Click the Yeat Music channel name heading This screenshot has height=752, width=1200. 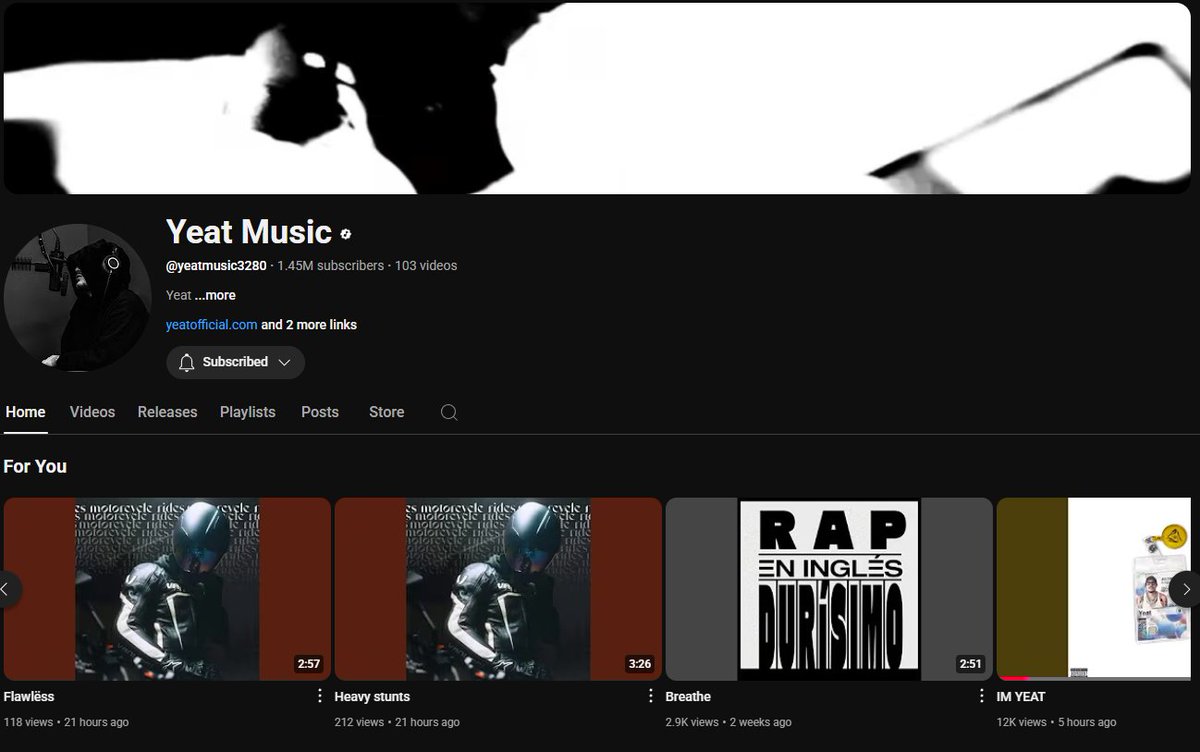coord(248,232)
